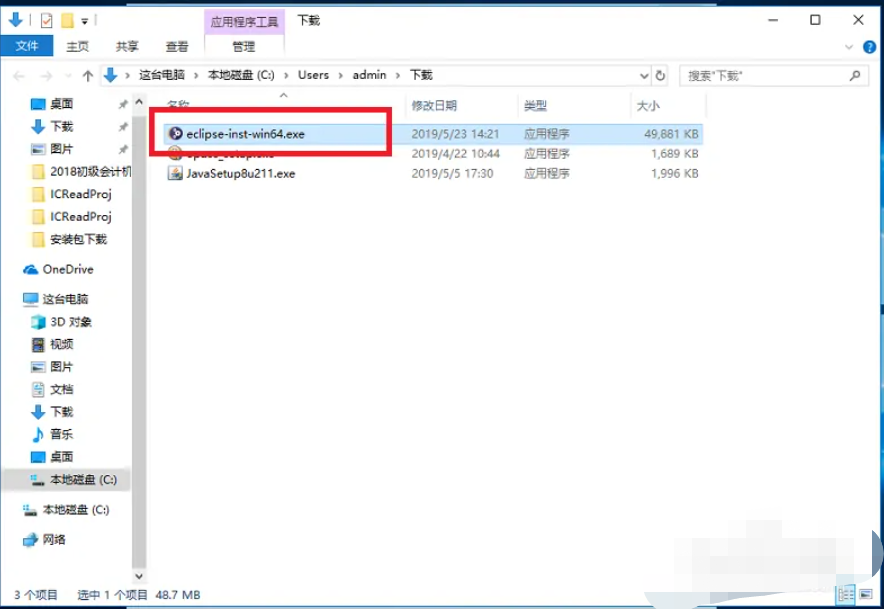This screenshot has height=609, width=884.
Task: Expand the ribbon with the chevron arrow
Action: coord(850,46)
